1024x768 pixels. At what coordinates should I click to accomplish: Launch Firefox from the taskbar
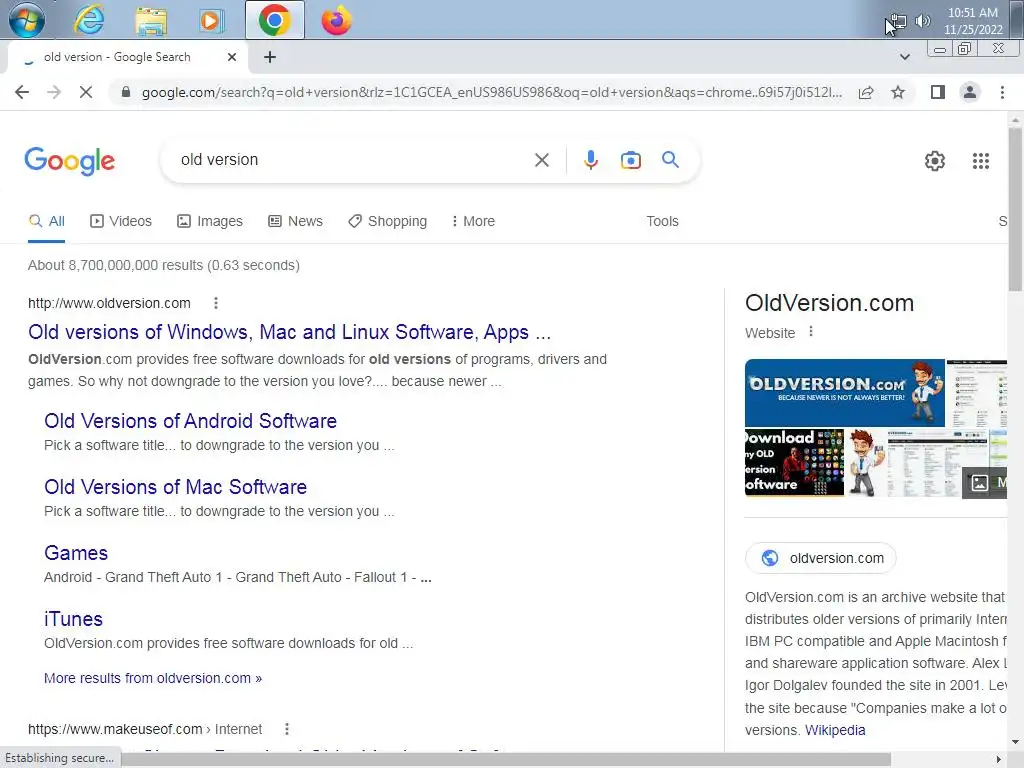[336, 20]
